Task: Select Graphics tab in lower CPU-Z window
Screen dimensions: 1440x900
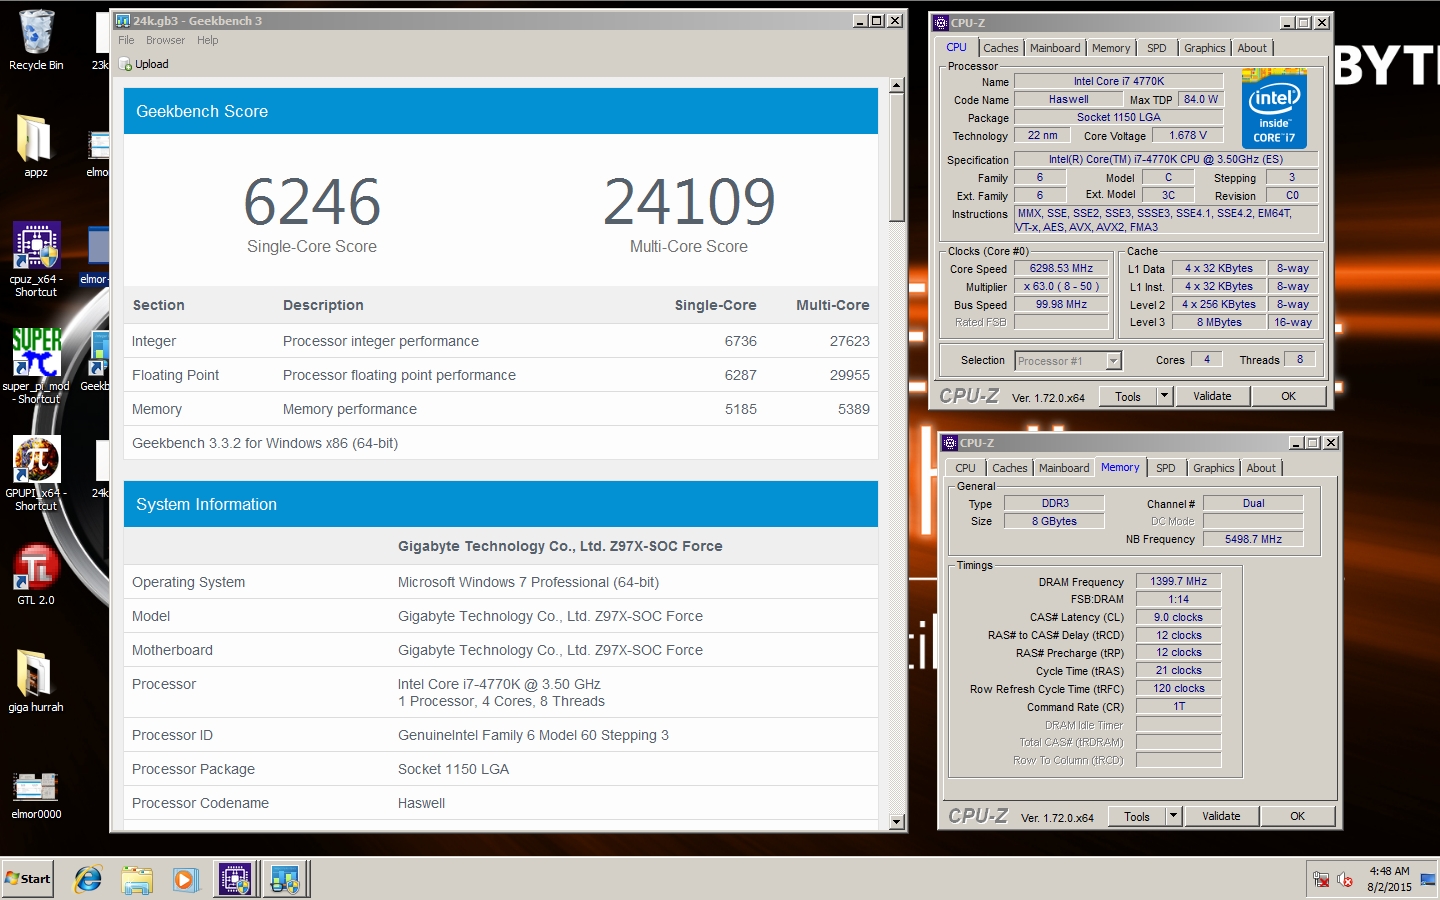Action: pyautogui.click(x=1213, y=468)
